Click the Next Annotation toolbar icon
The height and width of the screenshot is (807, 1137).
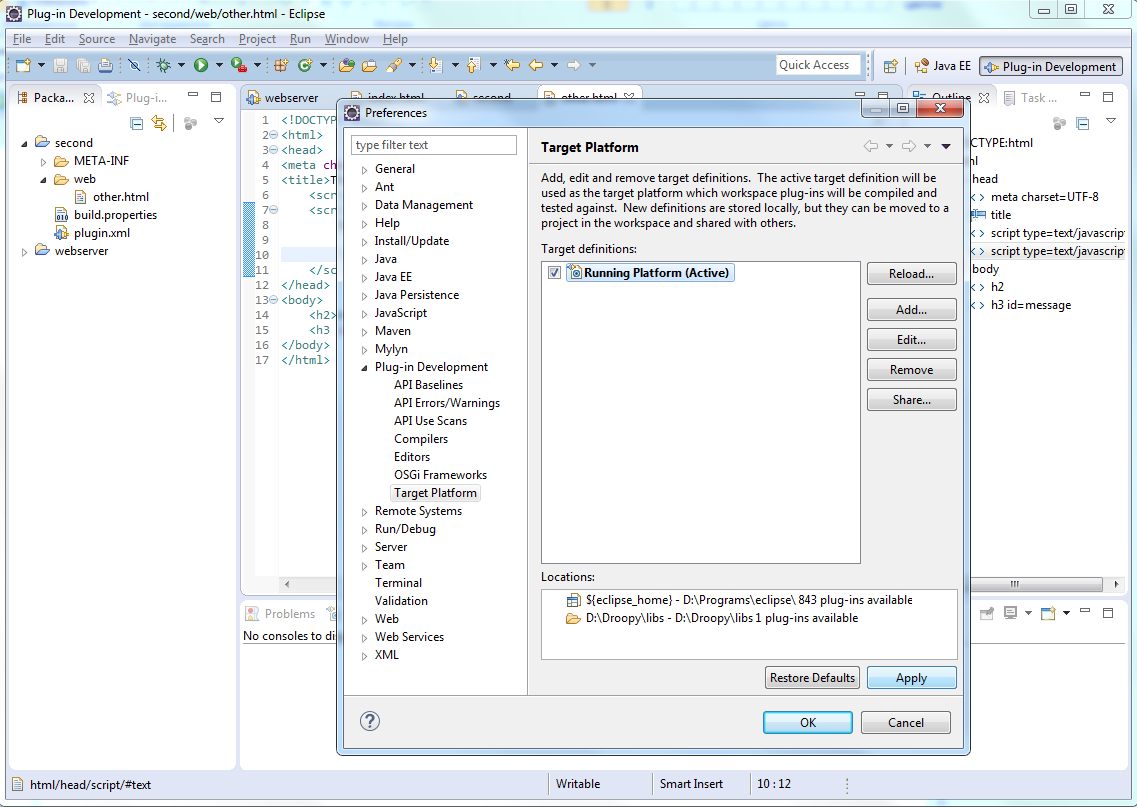click(x=435, y=65)
